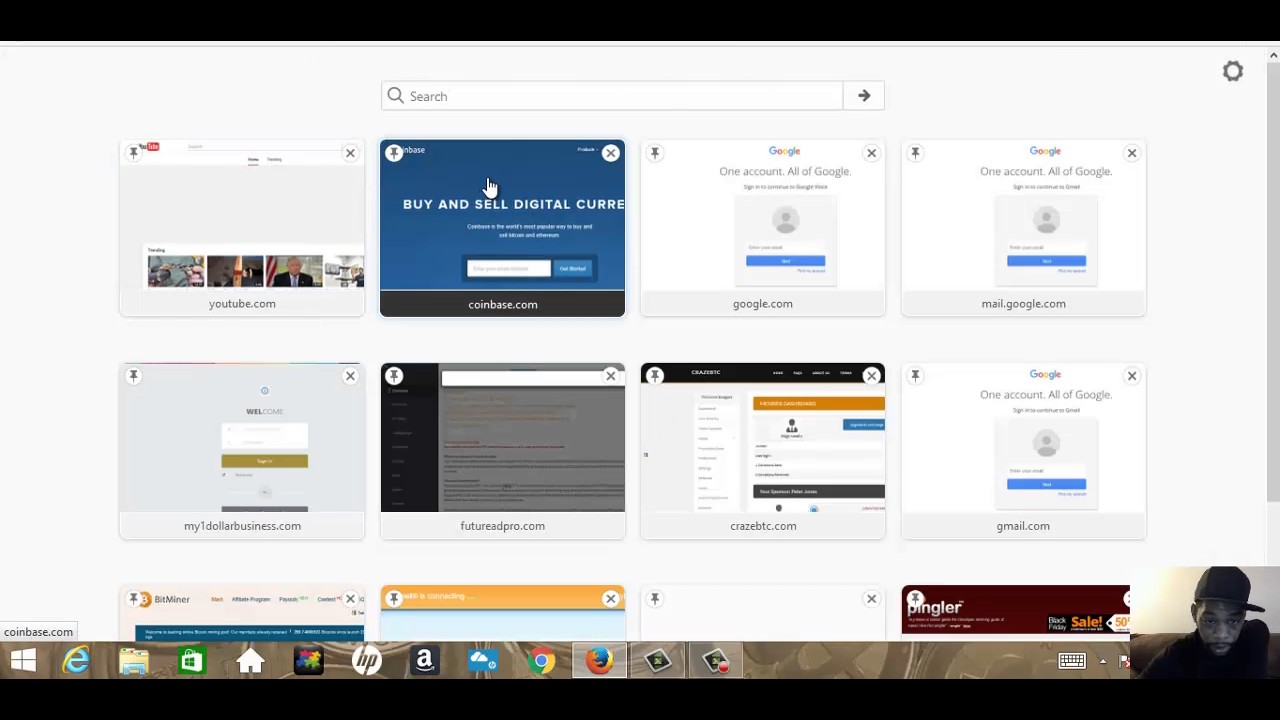Pin the BitMiner tile

pyautogui.click(x=134, y=598)
